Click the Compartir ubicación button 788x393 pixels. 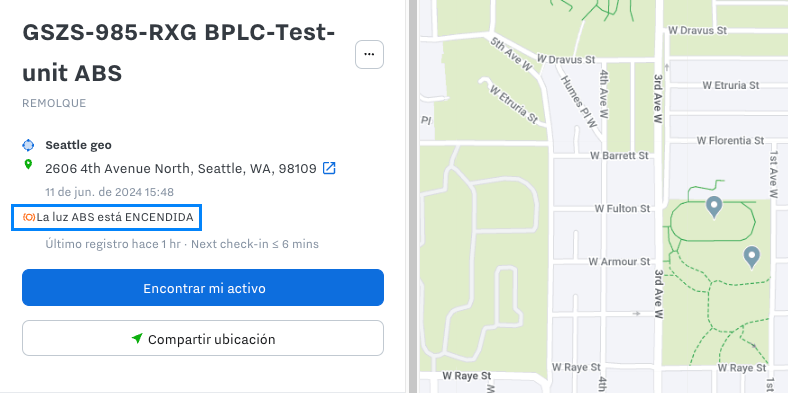click(x=203, y=338)
